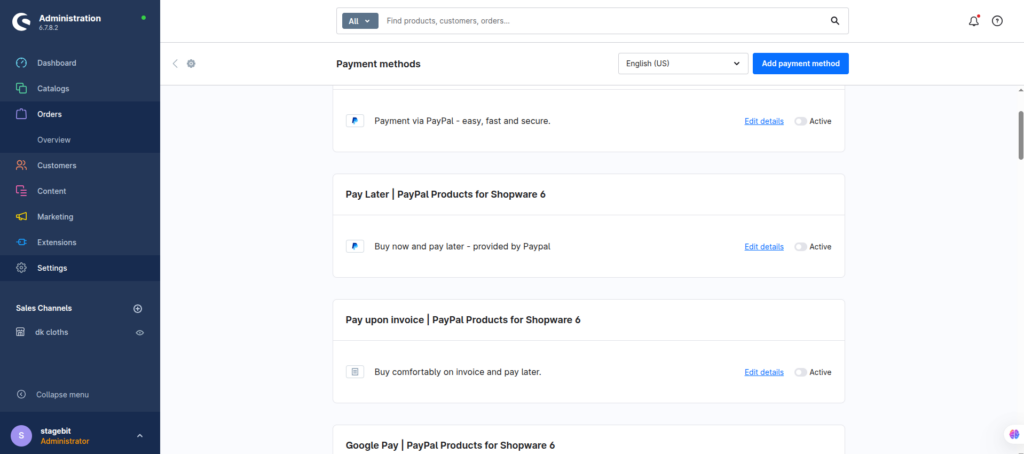1024x454 pixels.
Task: Click Pay upon invoice | PayPal Products heading
Action: point(463,319)
